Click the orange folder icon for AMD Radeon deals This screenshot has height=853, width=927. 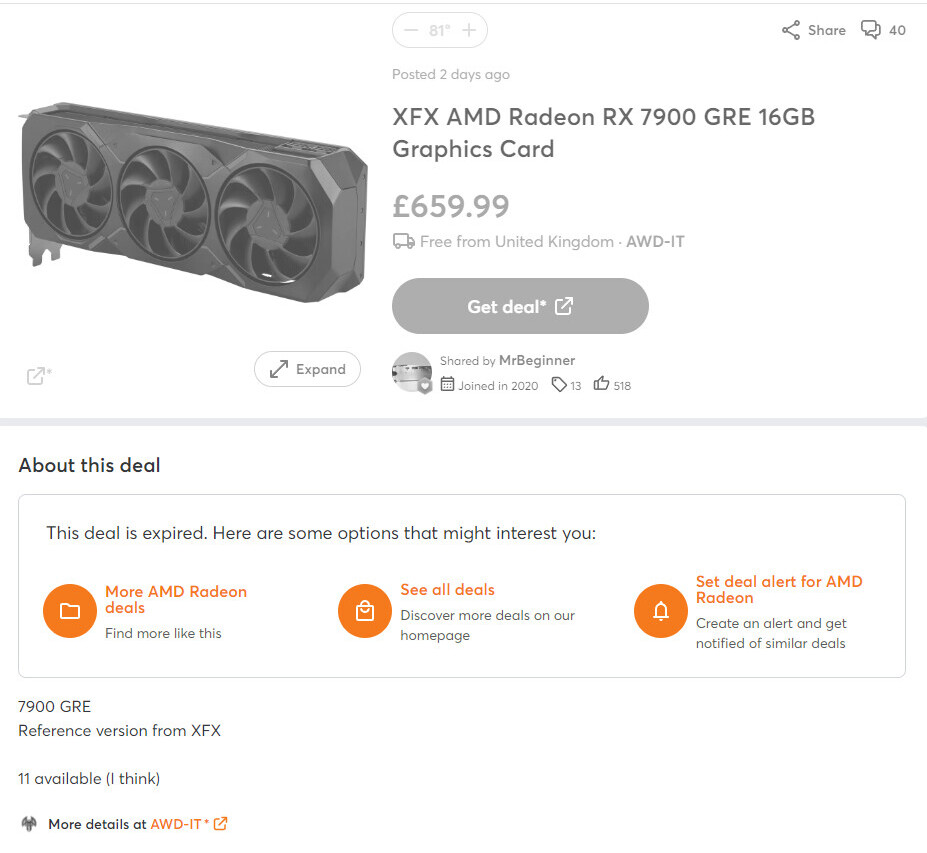[70, 611]
